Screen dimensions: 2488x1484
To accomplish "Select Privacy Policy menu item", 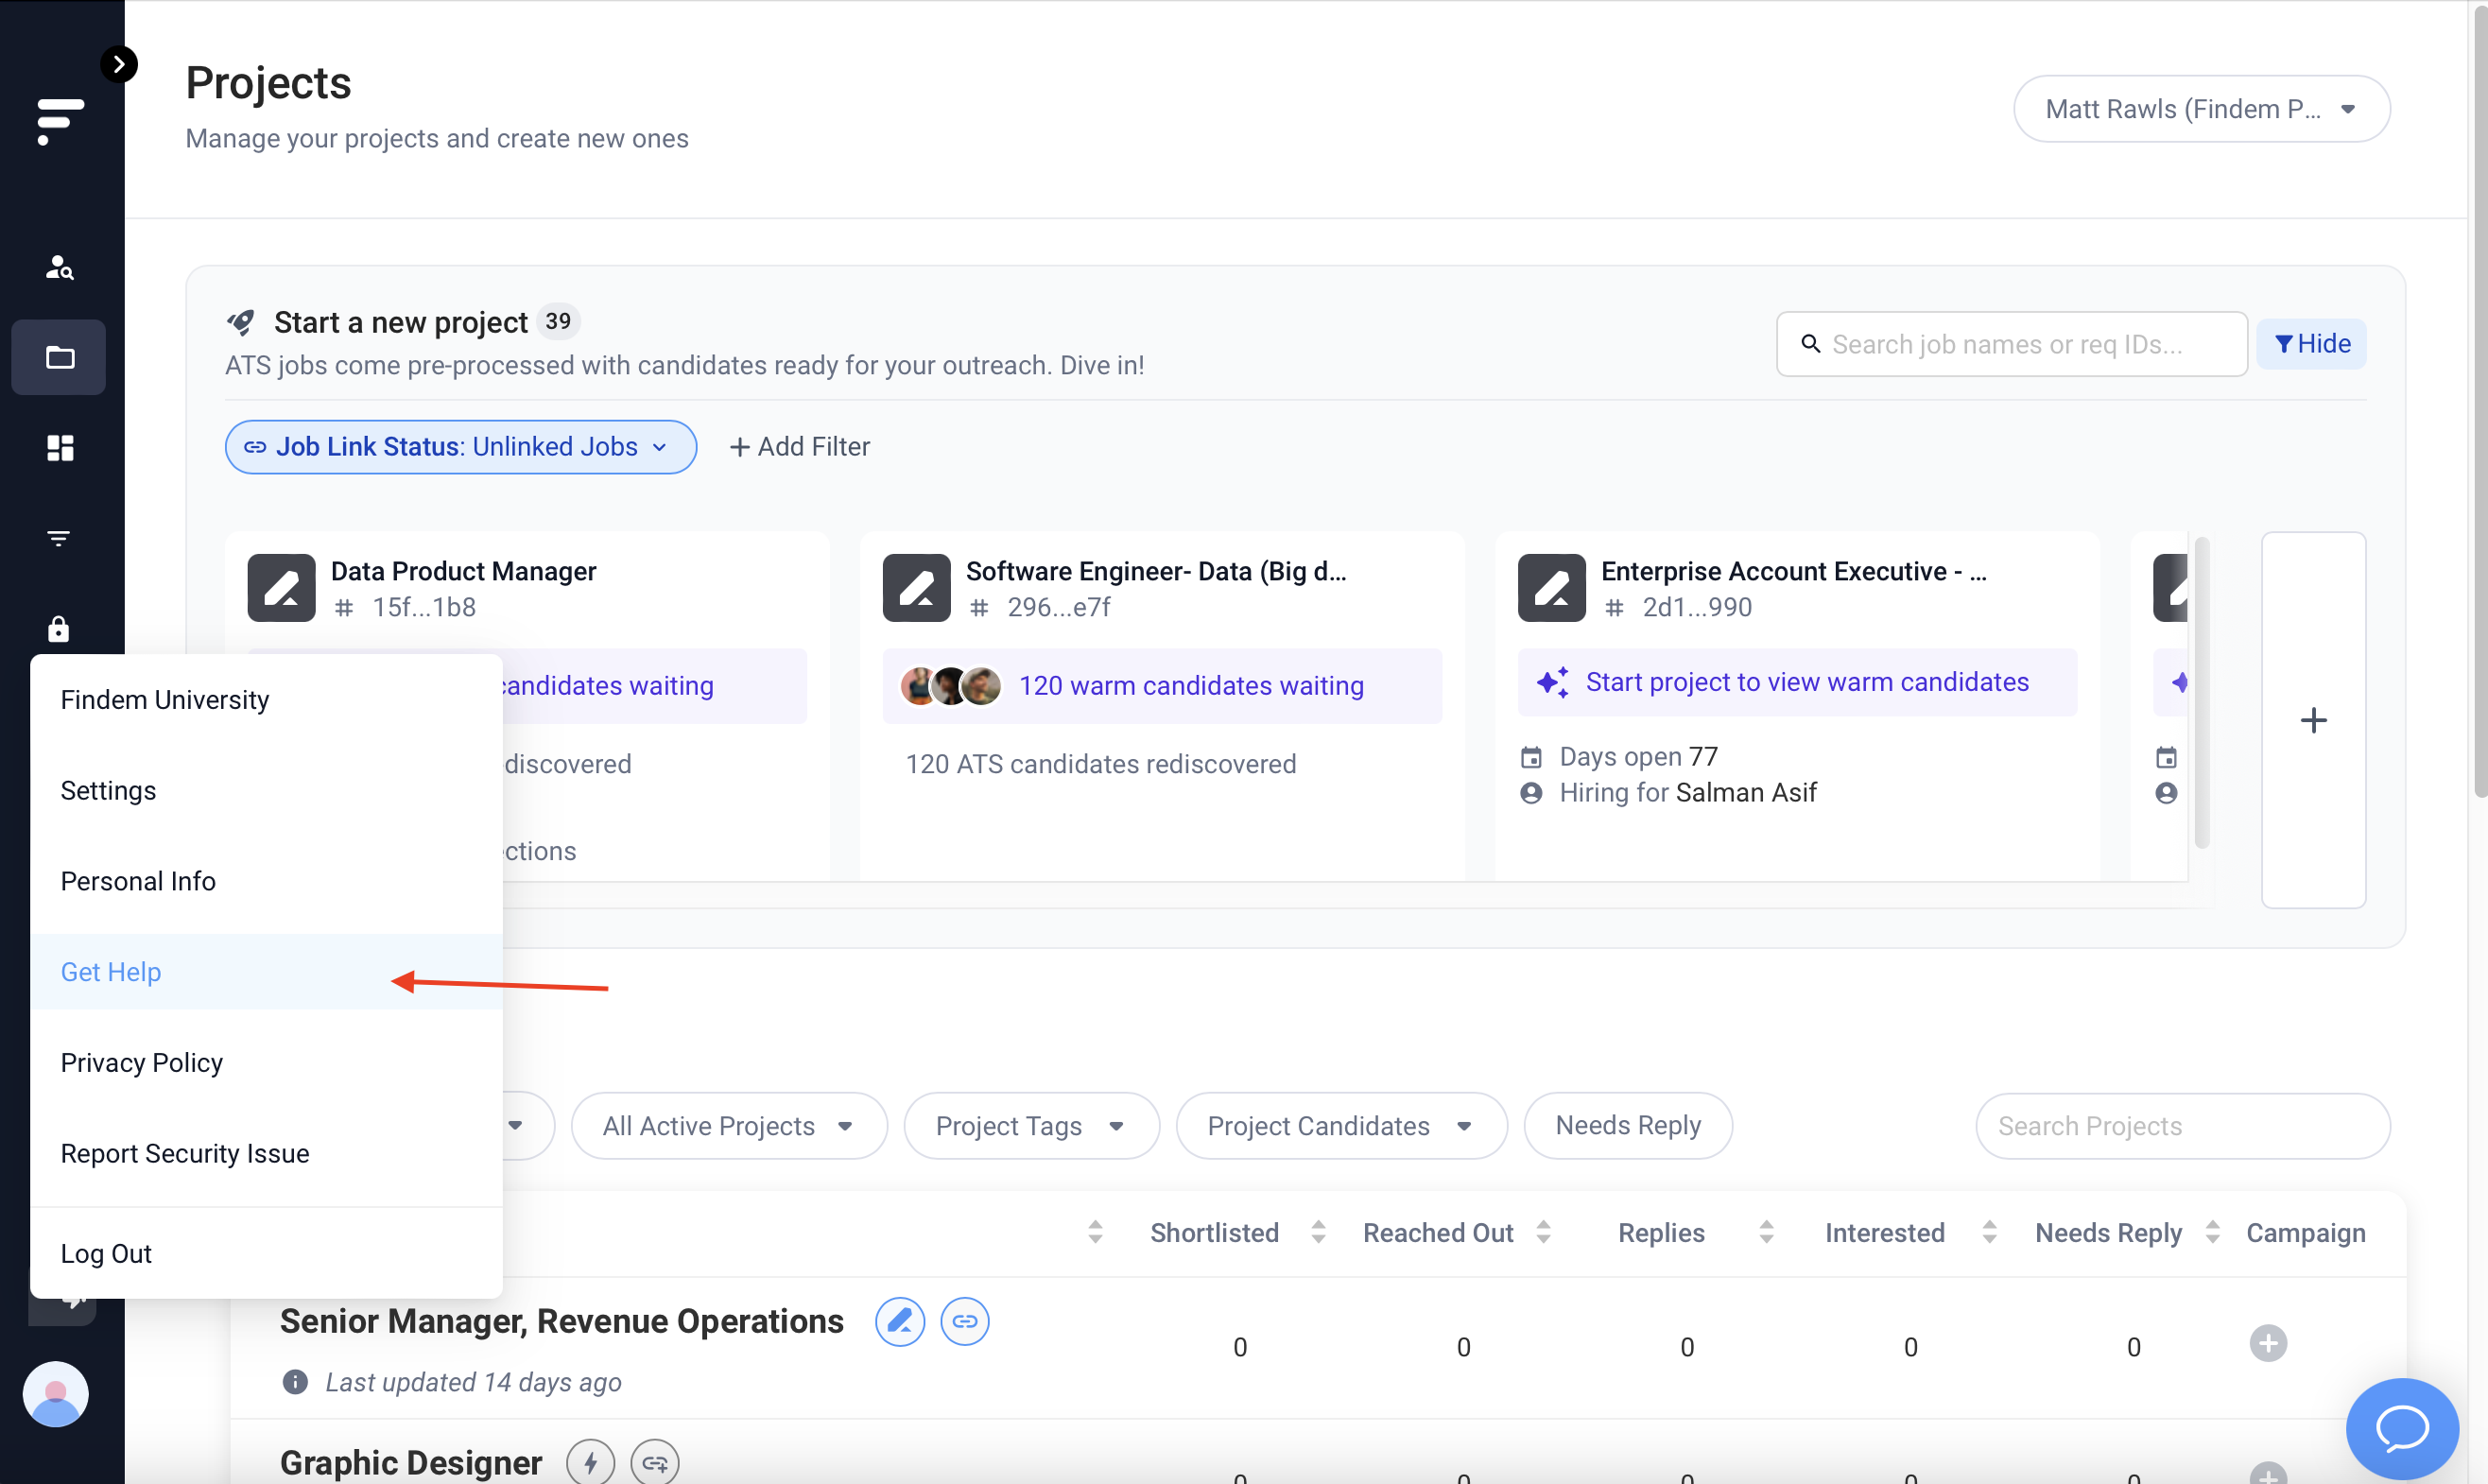I will pos(266,1062).
